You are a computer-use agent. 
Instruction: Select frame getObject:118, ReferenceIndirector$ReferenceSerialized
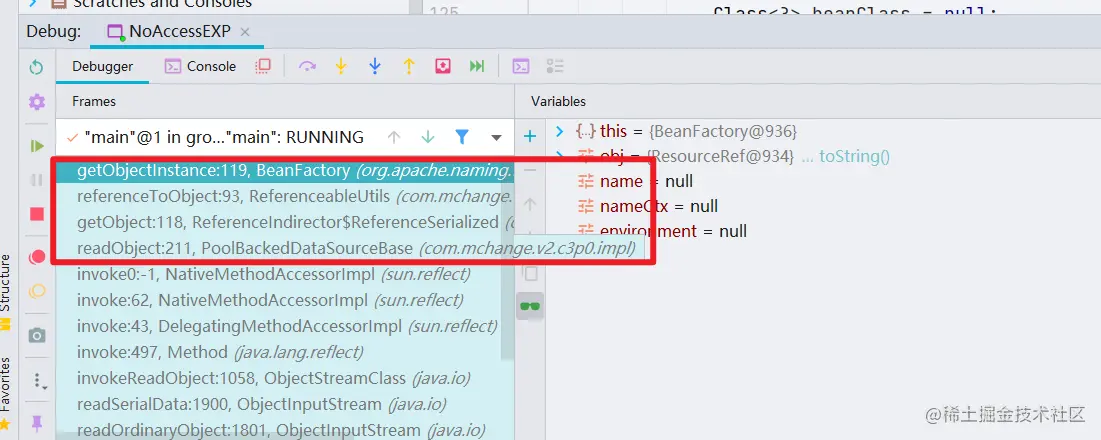[x=285, y=222]
